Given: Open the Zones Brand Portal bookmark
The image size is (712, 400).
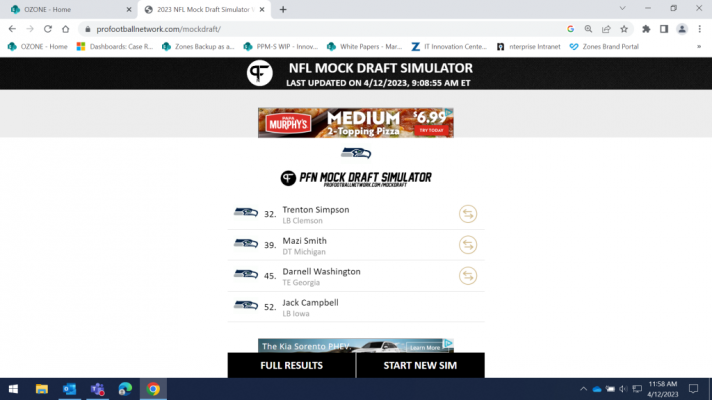Looking at the screenshot, I should point(604,46).
